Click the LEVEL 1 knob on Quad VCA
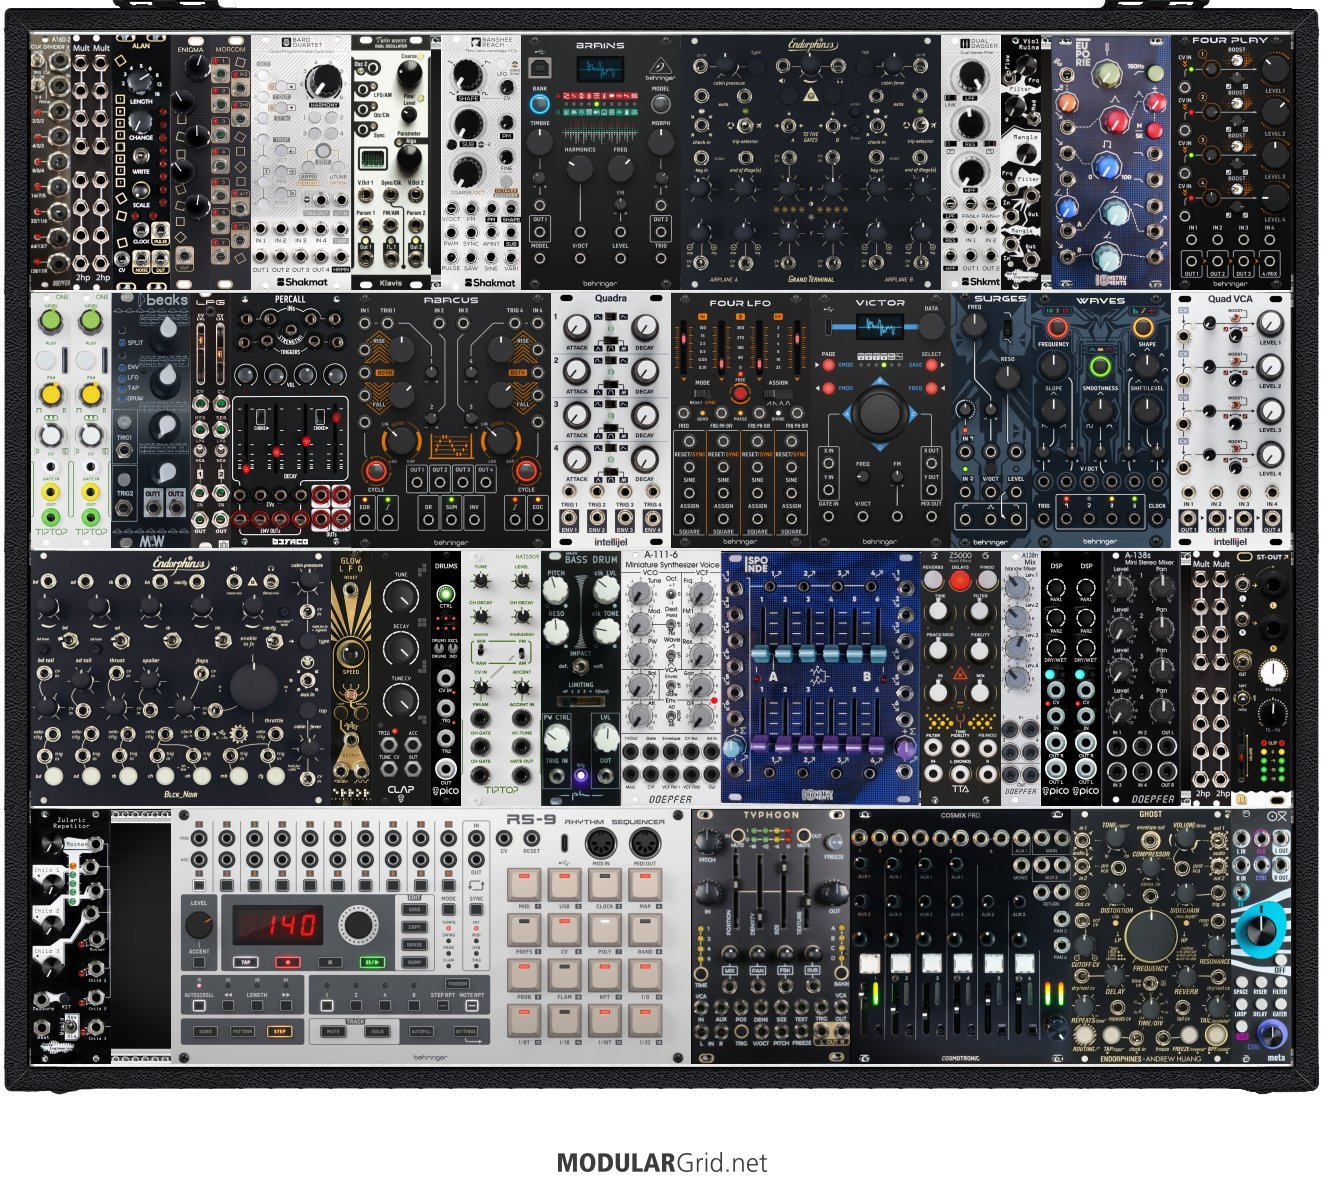Screen dimensions: 1326x1184 pyautogui.click(x=1270, y=324)
